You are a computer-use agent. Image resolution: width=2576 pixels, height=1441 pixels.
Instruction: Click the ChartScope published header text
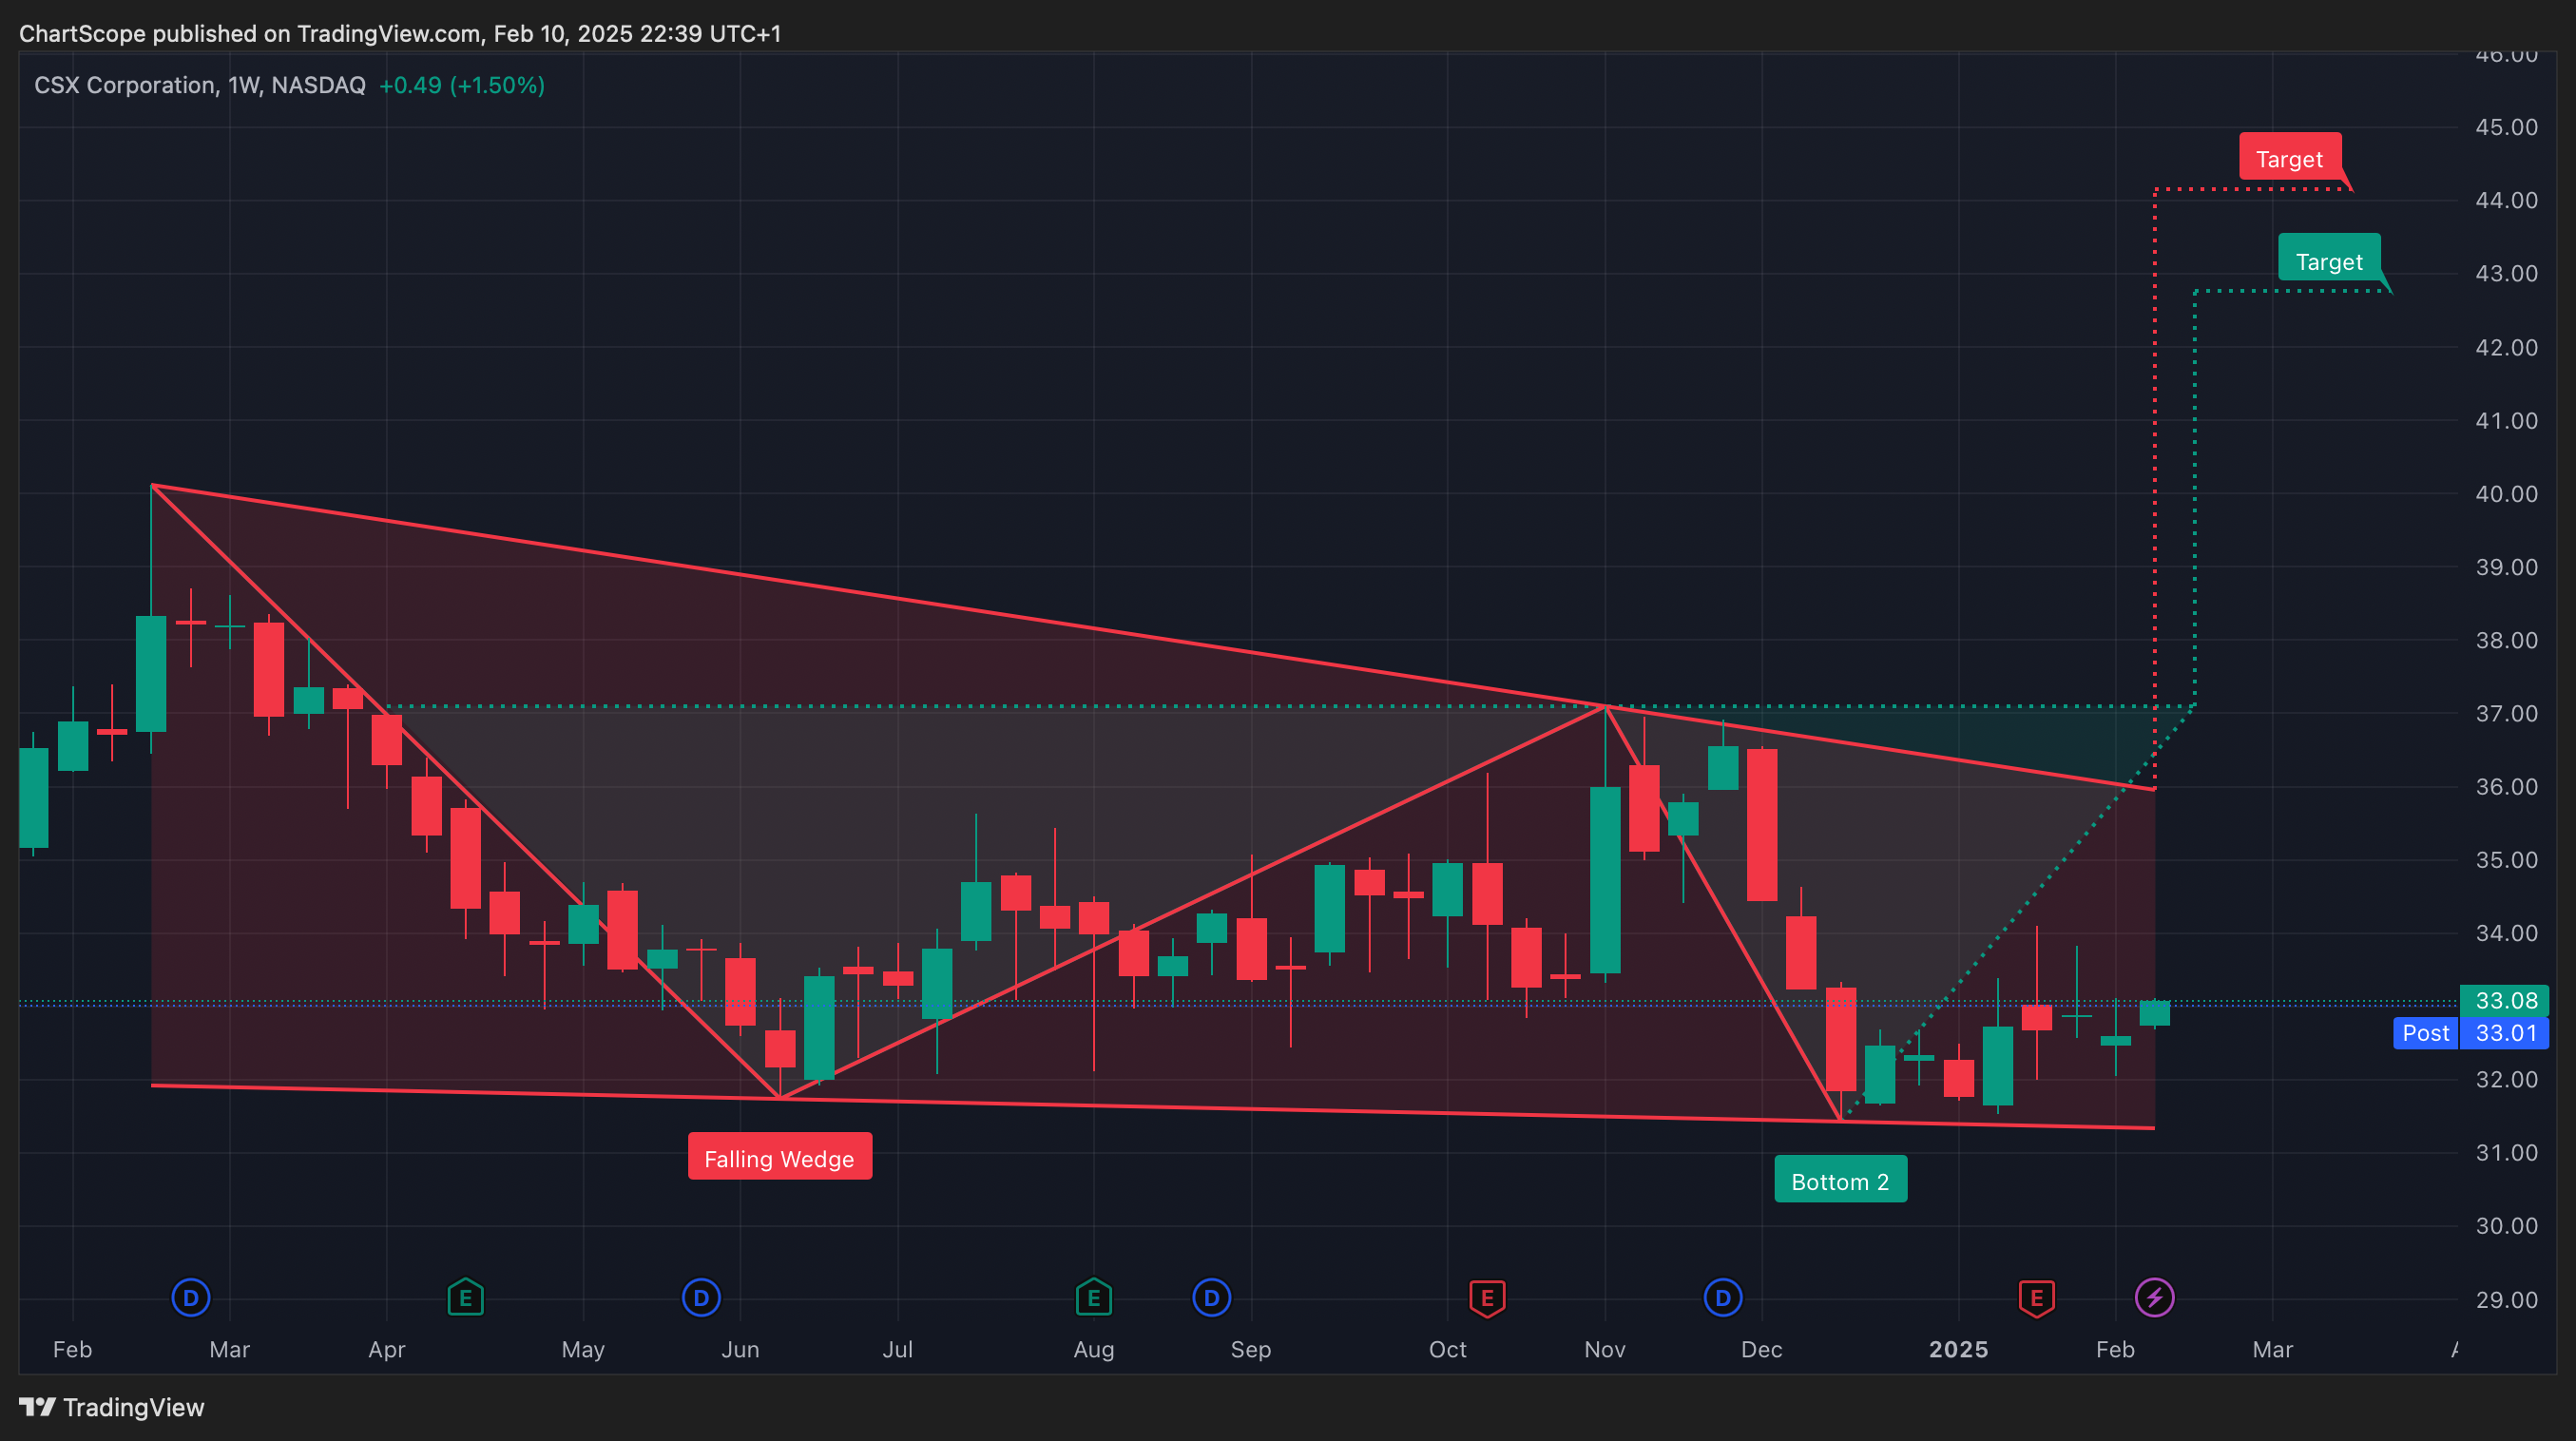(x=400, y=33)
